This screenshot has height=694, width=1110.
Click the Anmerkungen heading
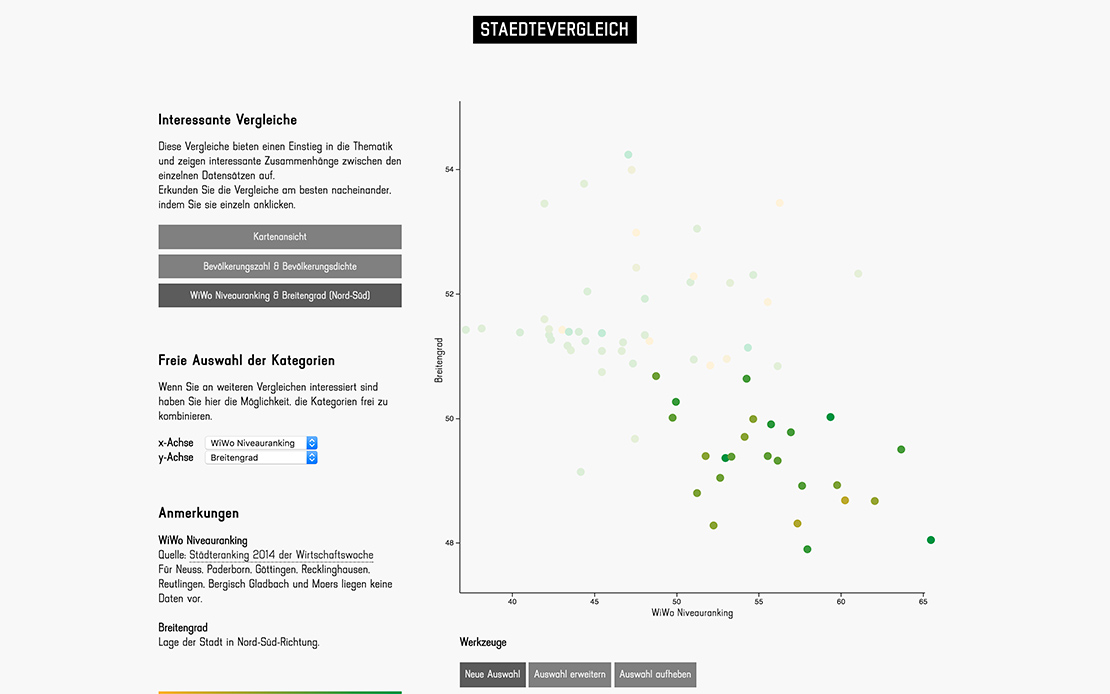(198, 513)
